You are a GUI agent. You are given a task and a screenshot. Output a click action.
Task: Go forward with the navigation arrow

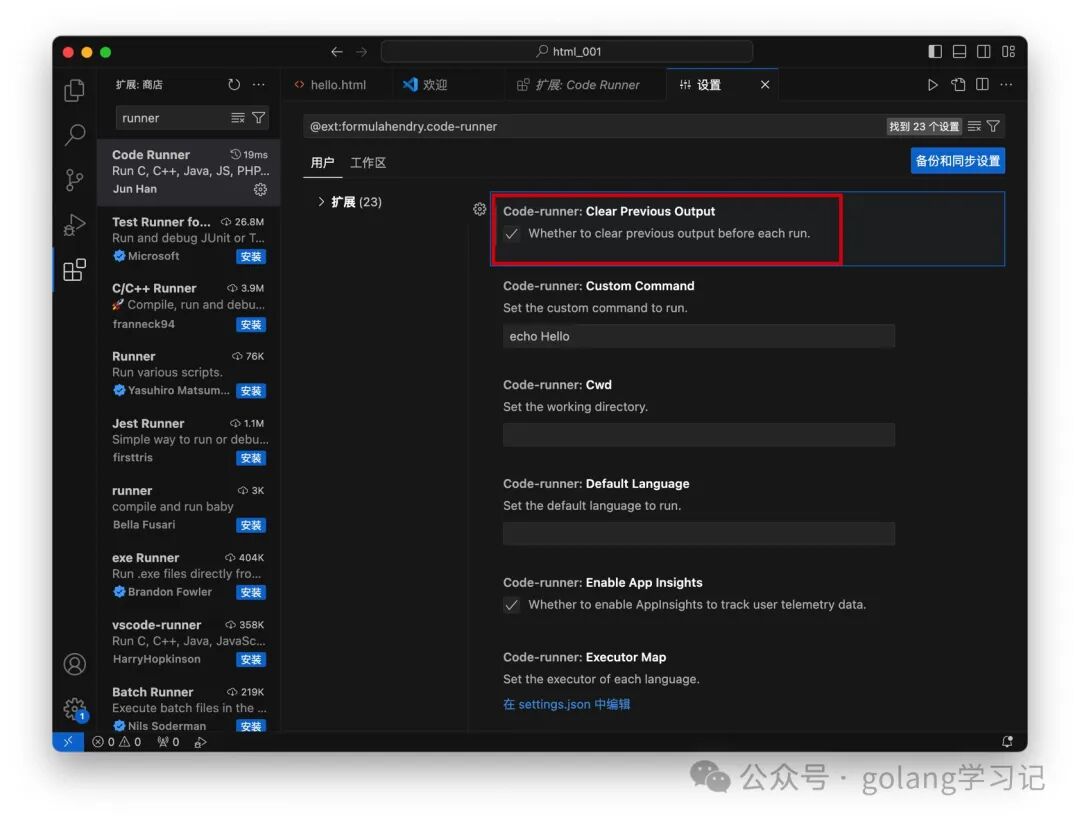(362, 52)
